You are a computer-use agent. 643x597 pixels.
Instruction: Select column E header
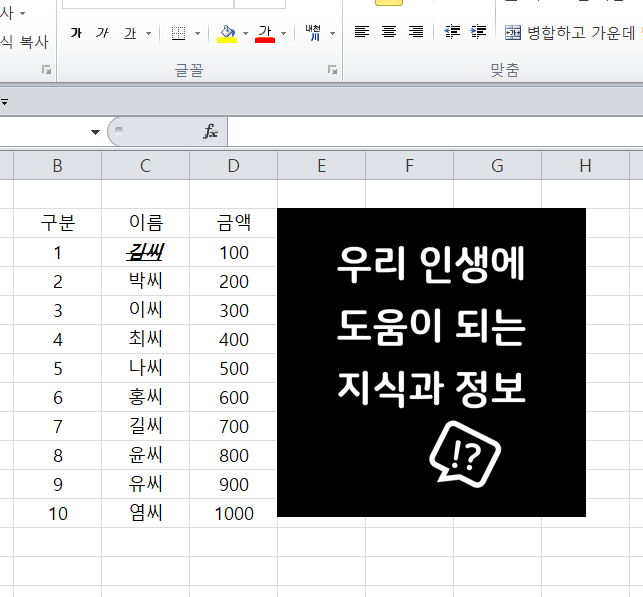click(322, 166)
